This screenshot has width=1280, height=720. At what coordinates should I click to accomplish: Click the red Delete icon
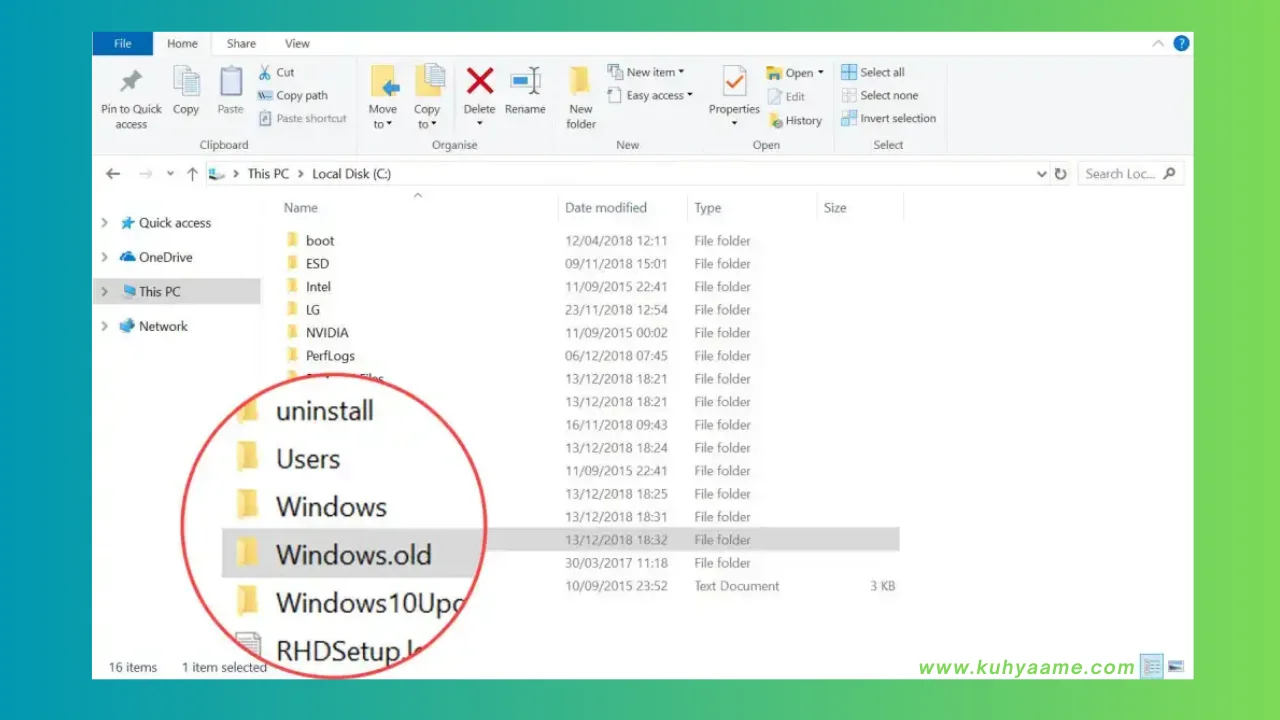(x=480, y=81)
